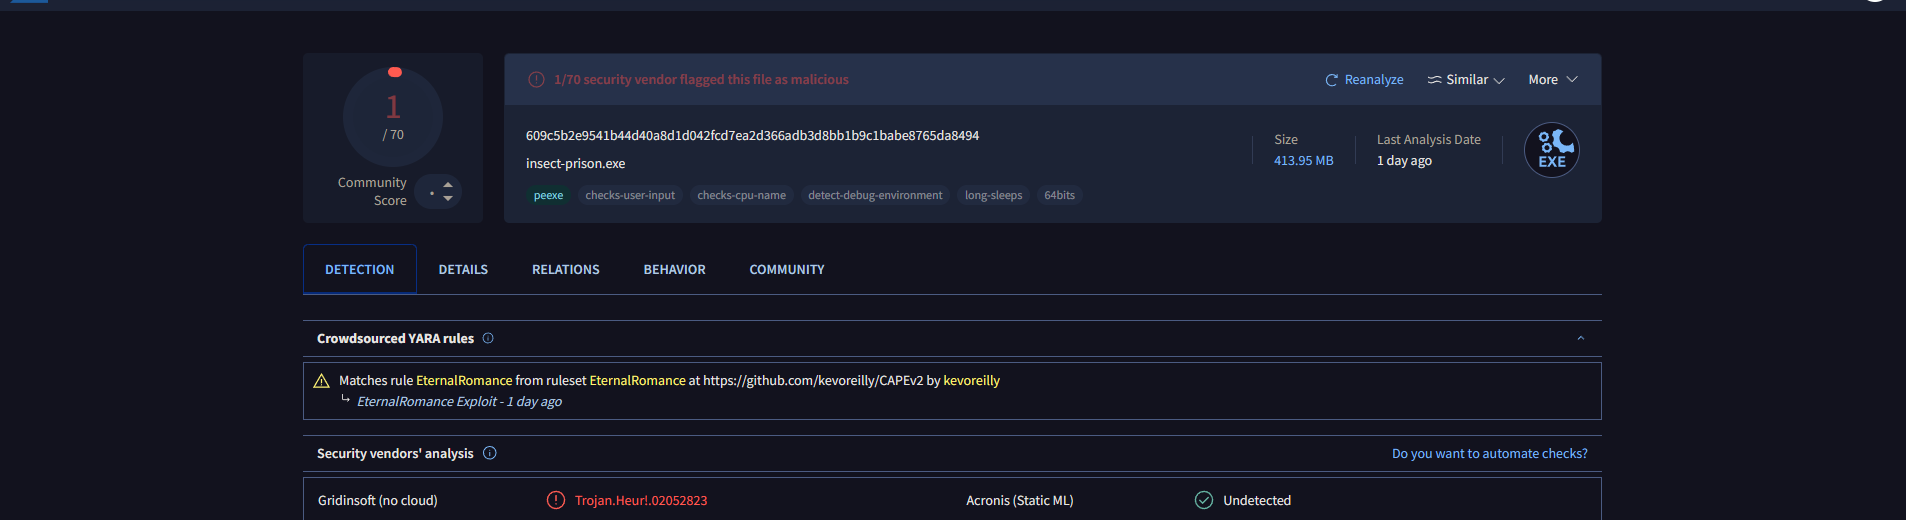Click the malicious alert icon in banner

click(x=536, y=80)
